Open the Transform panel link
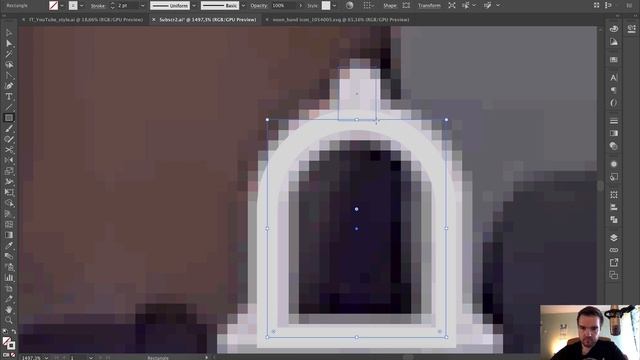640x360 pixels. click(x=429, y=6)
